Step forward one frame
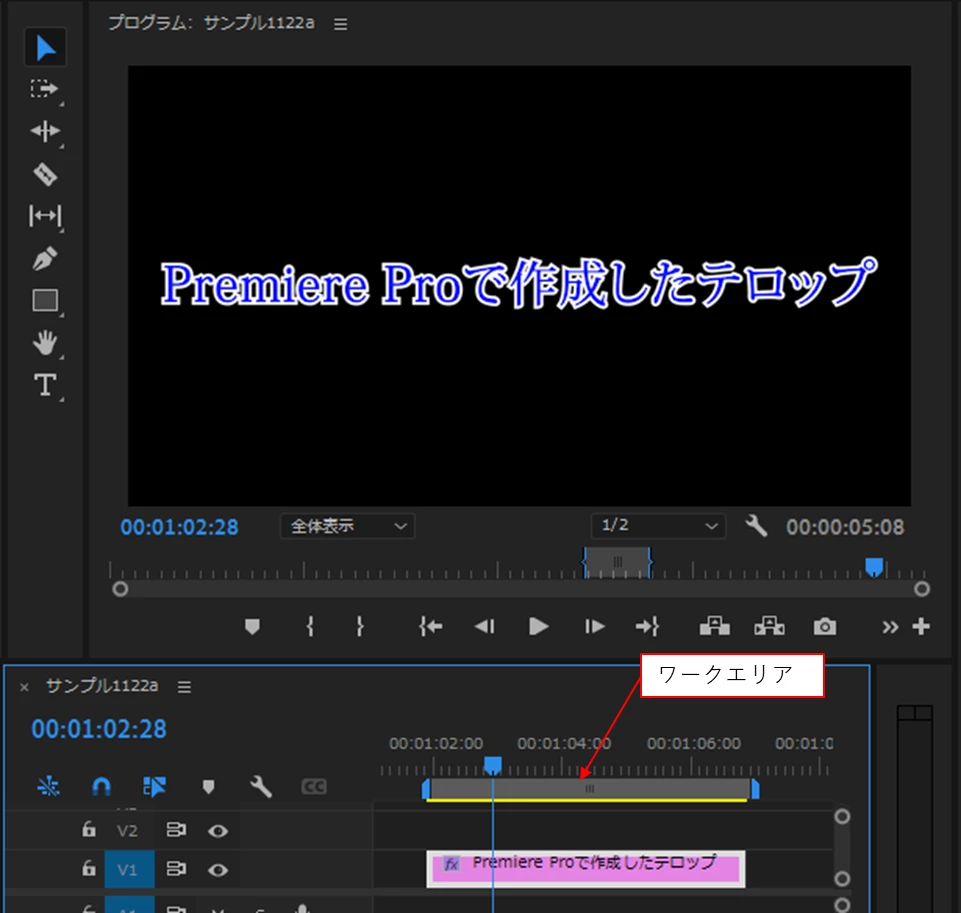 click(x=594, y=626)
